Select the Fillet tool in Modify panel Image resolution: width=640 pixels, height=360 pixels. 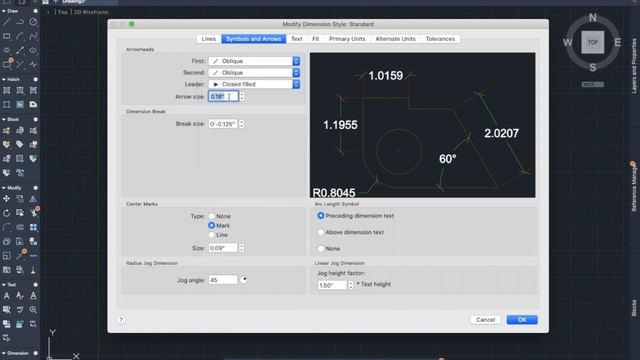pos(7,227)
